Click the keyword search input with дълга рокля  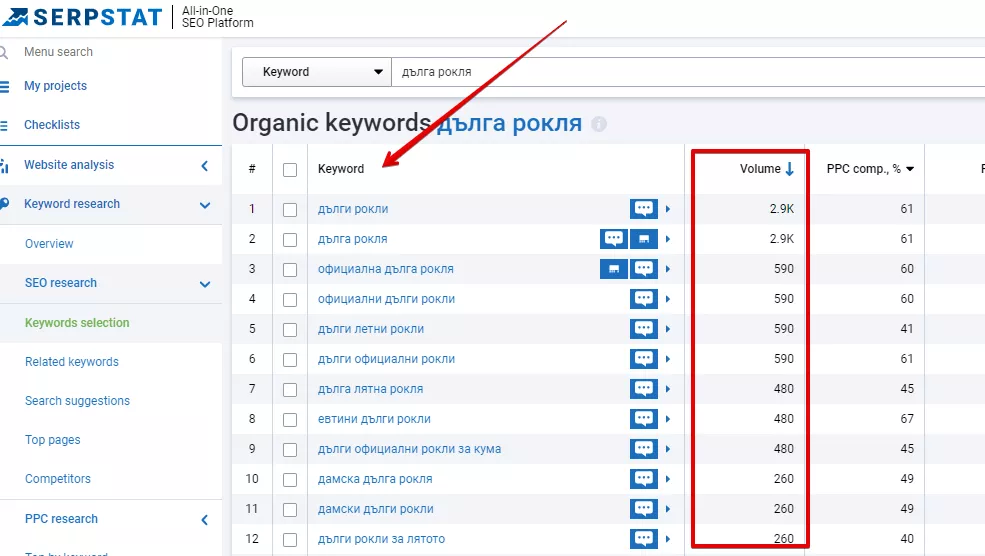688,72
